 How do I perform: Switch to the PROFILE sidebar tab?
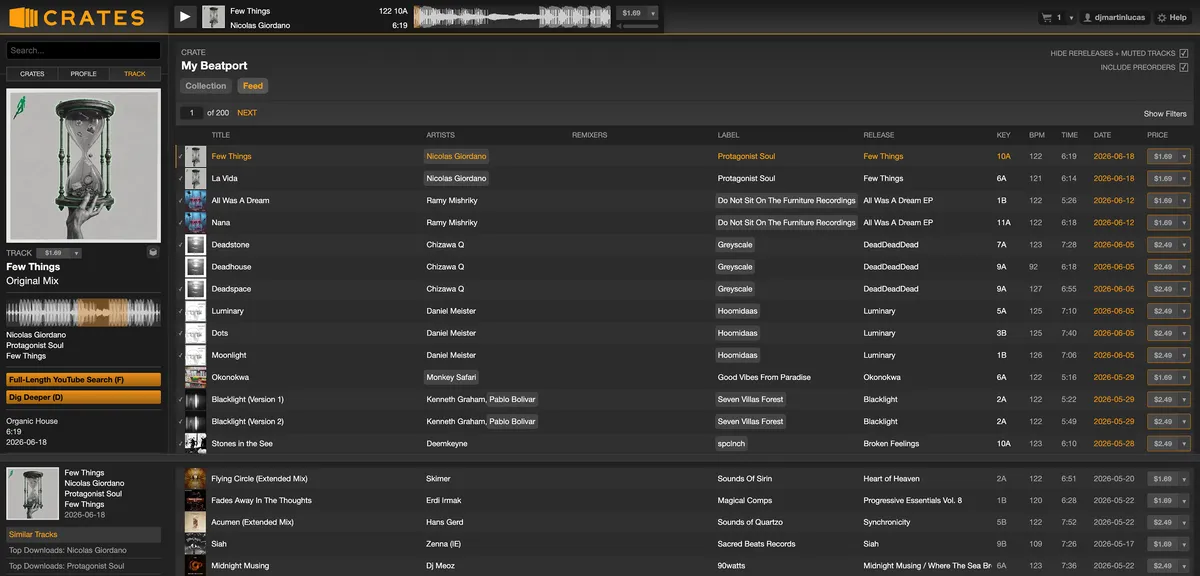point(83,74)
